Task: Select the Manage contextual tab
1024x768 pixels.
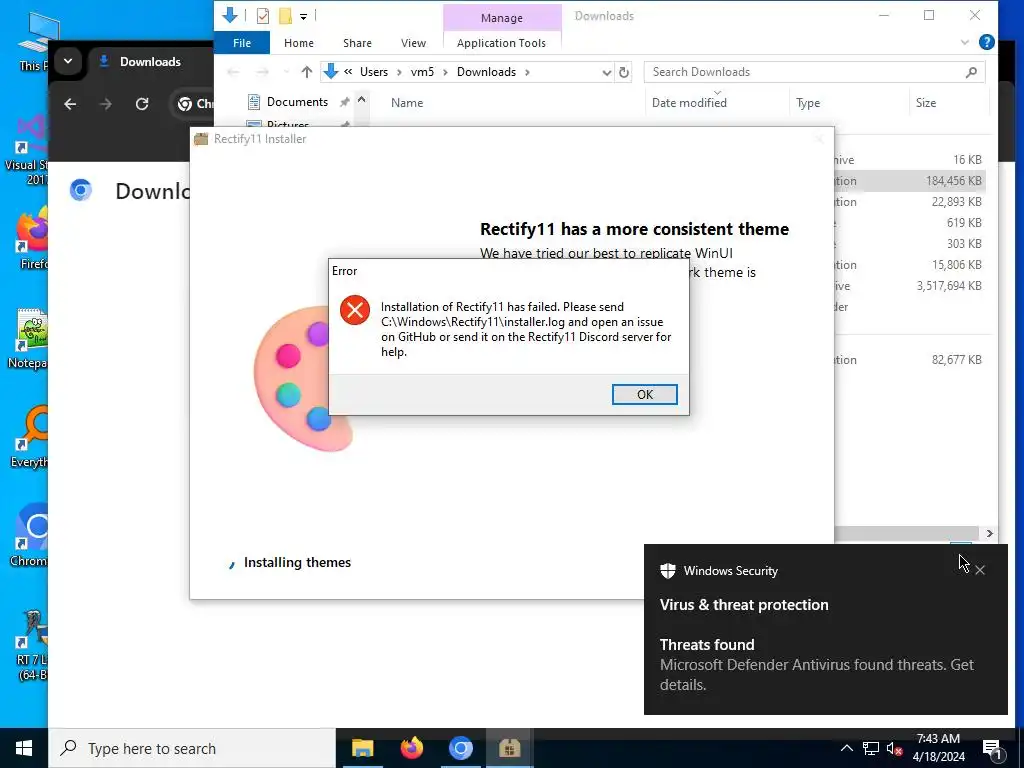Action: click(502, 18)
